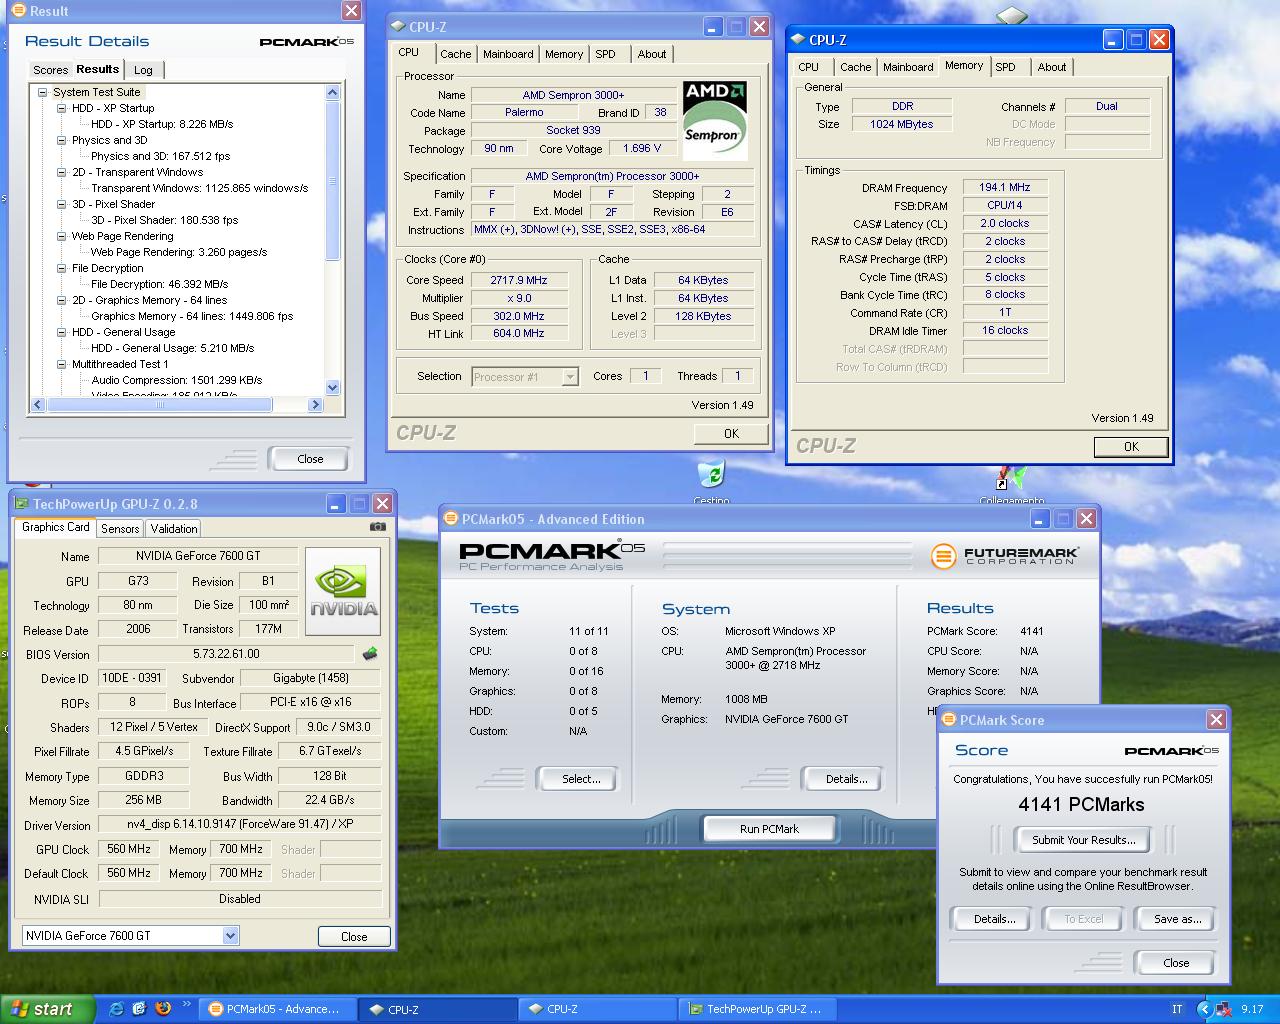Click Close in the Result Details window

pyautogui.click(x=310, y=459)
